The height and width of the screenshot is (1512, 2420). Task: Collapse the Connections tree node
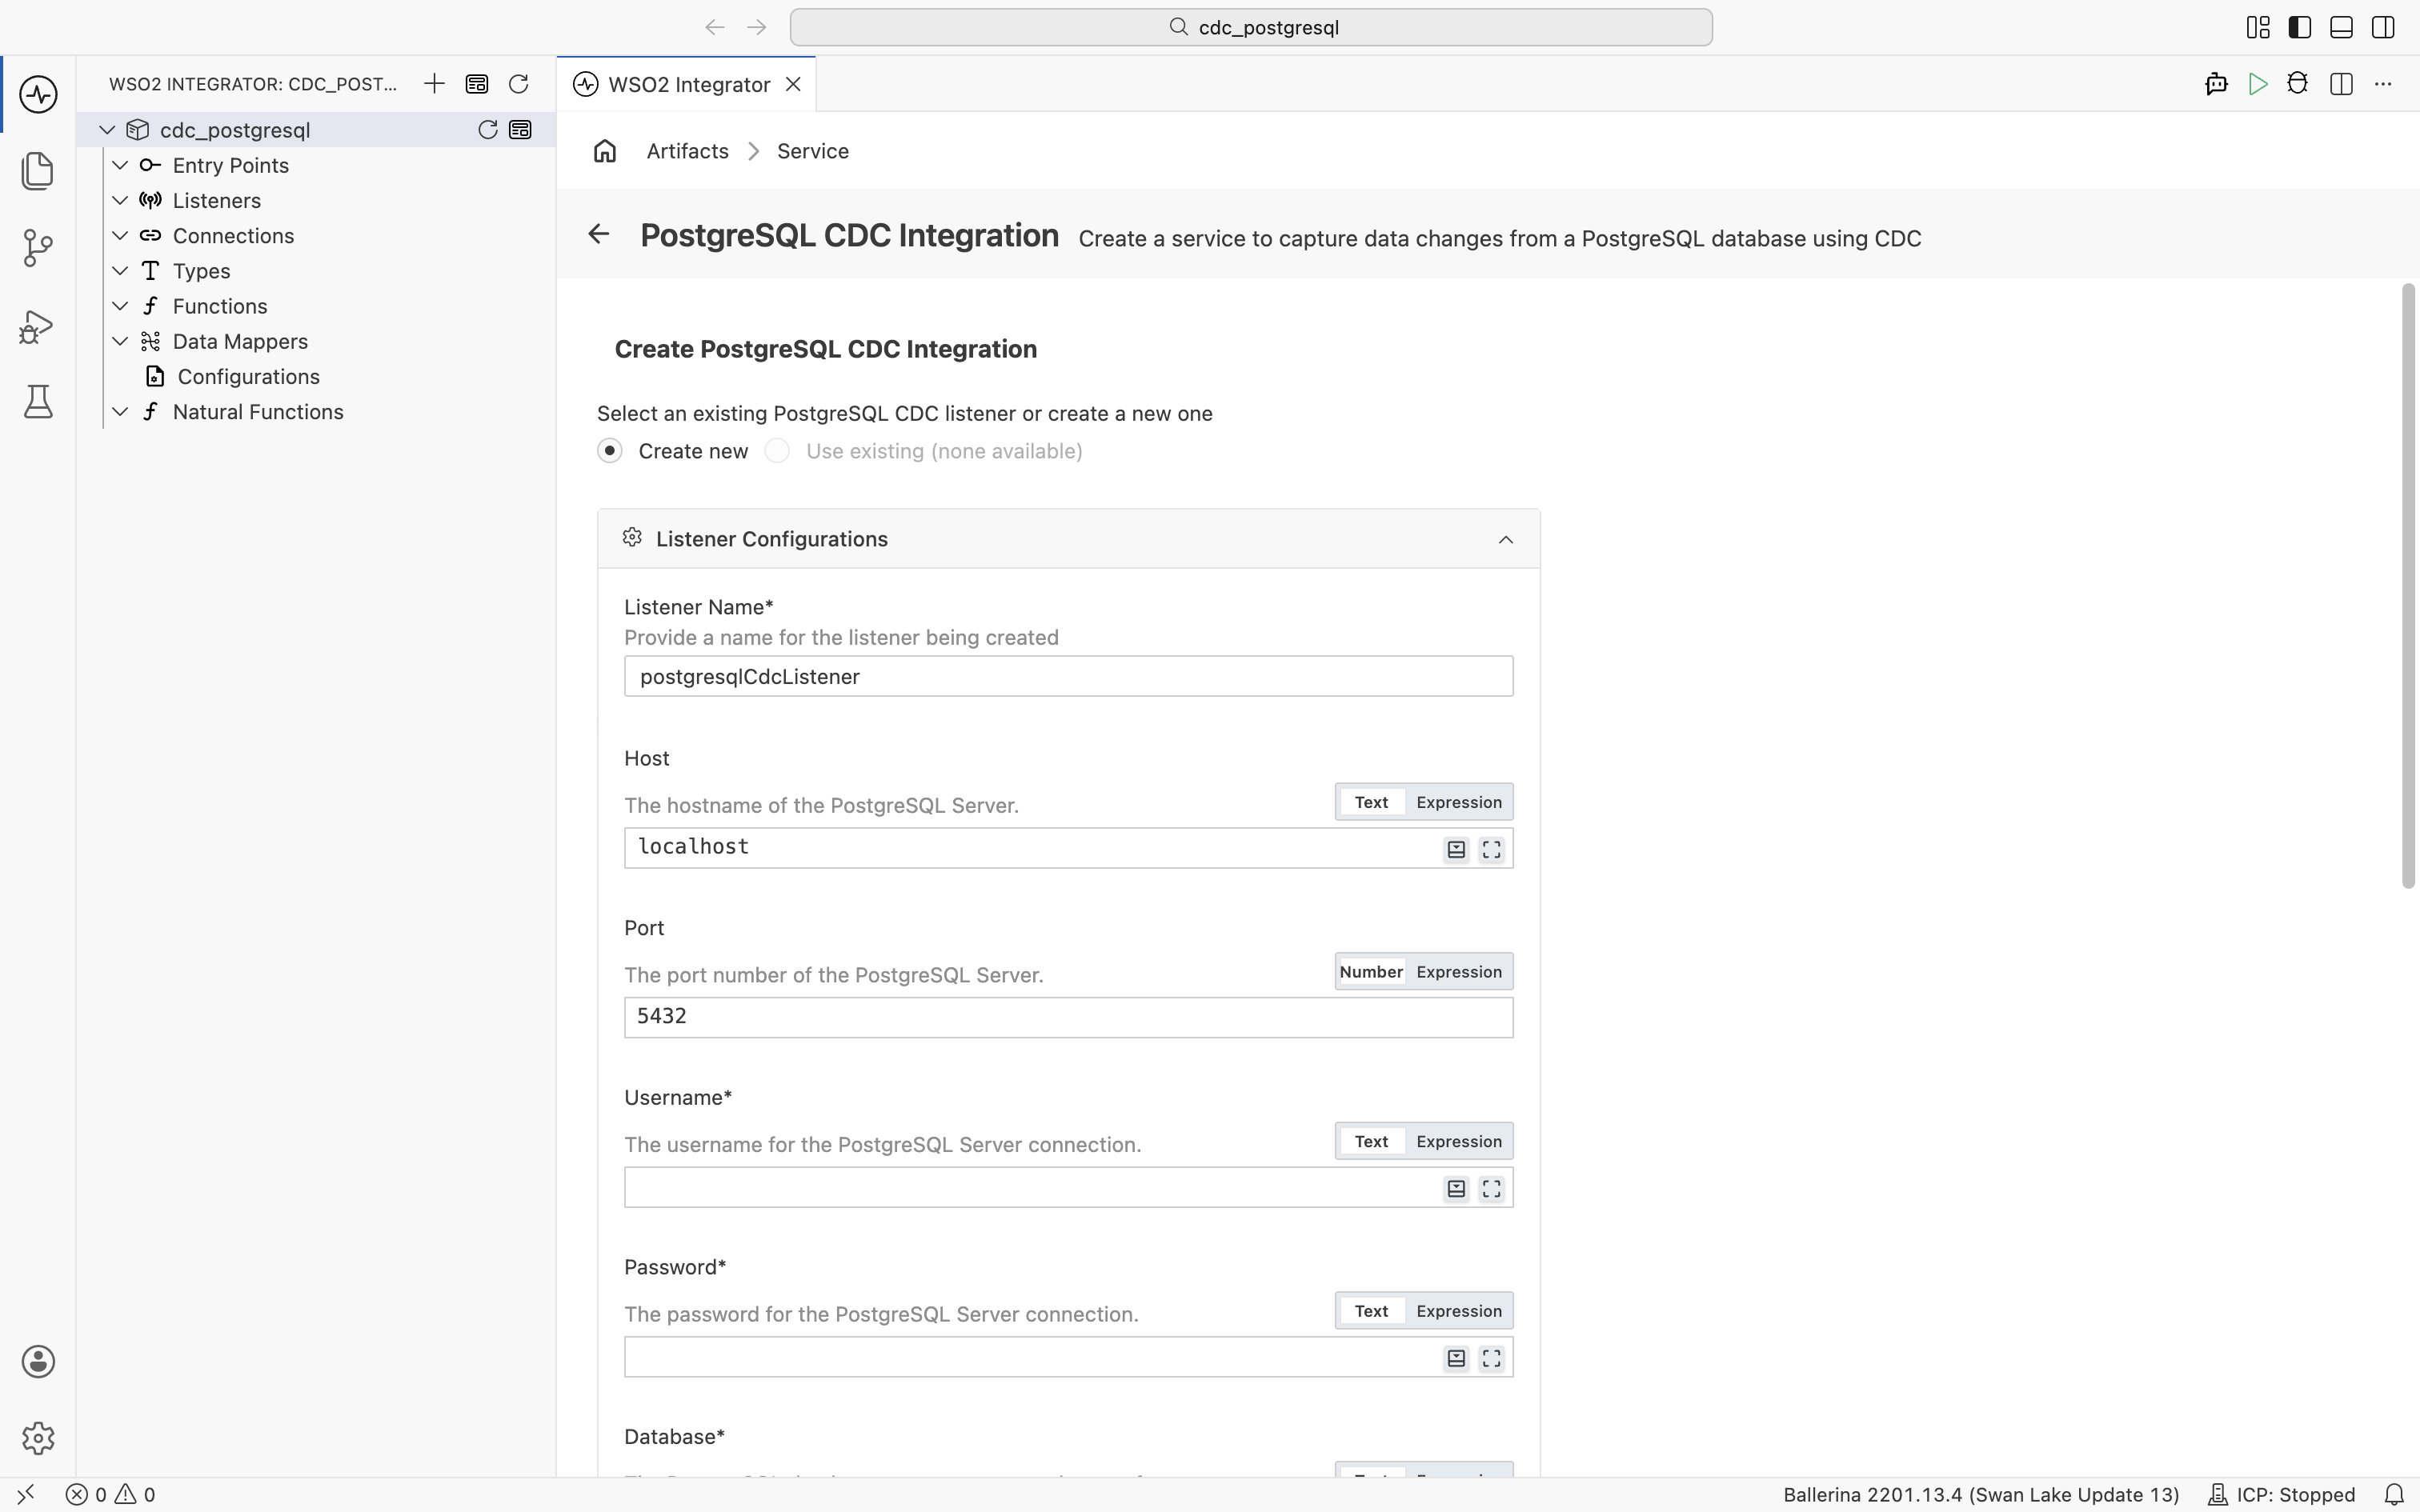[120, 235]
